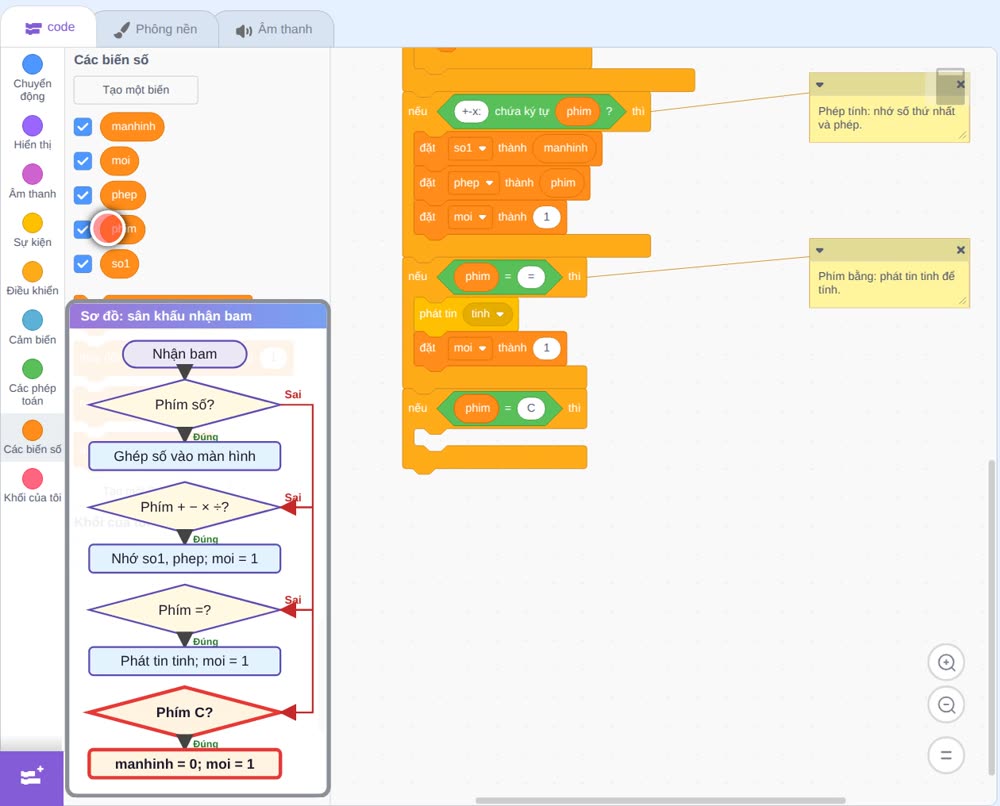Switch to the Phông nền tab

coord(156,29)
